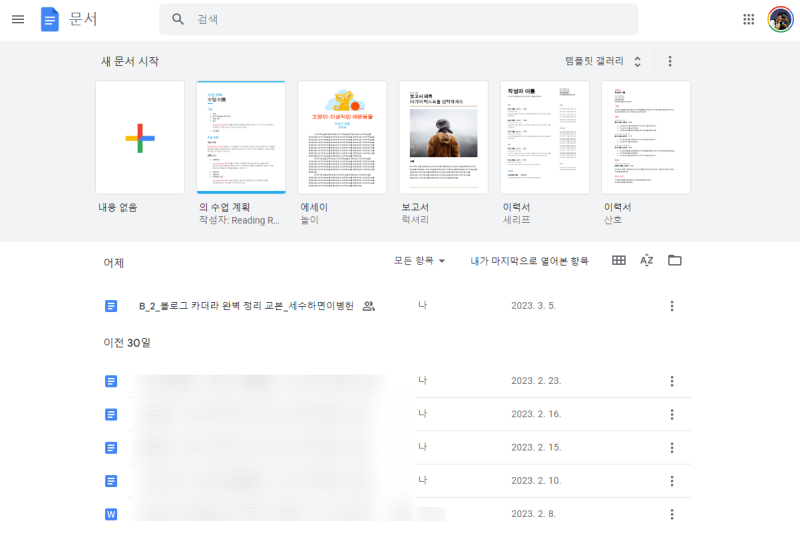Click the 어제 section heading
Image resolution: width=800 pixels, height=533 pixels.
(x=114, y=263)
